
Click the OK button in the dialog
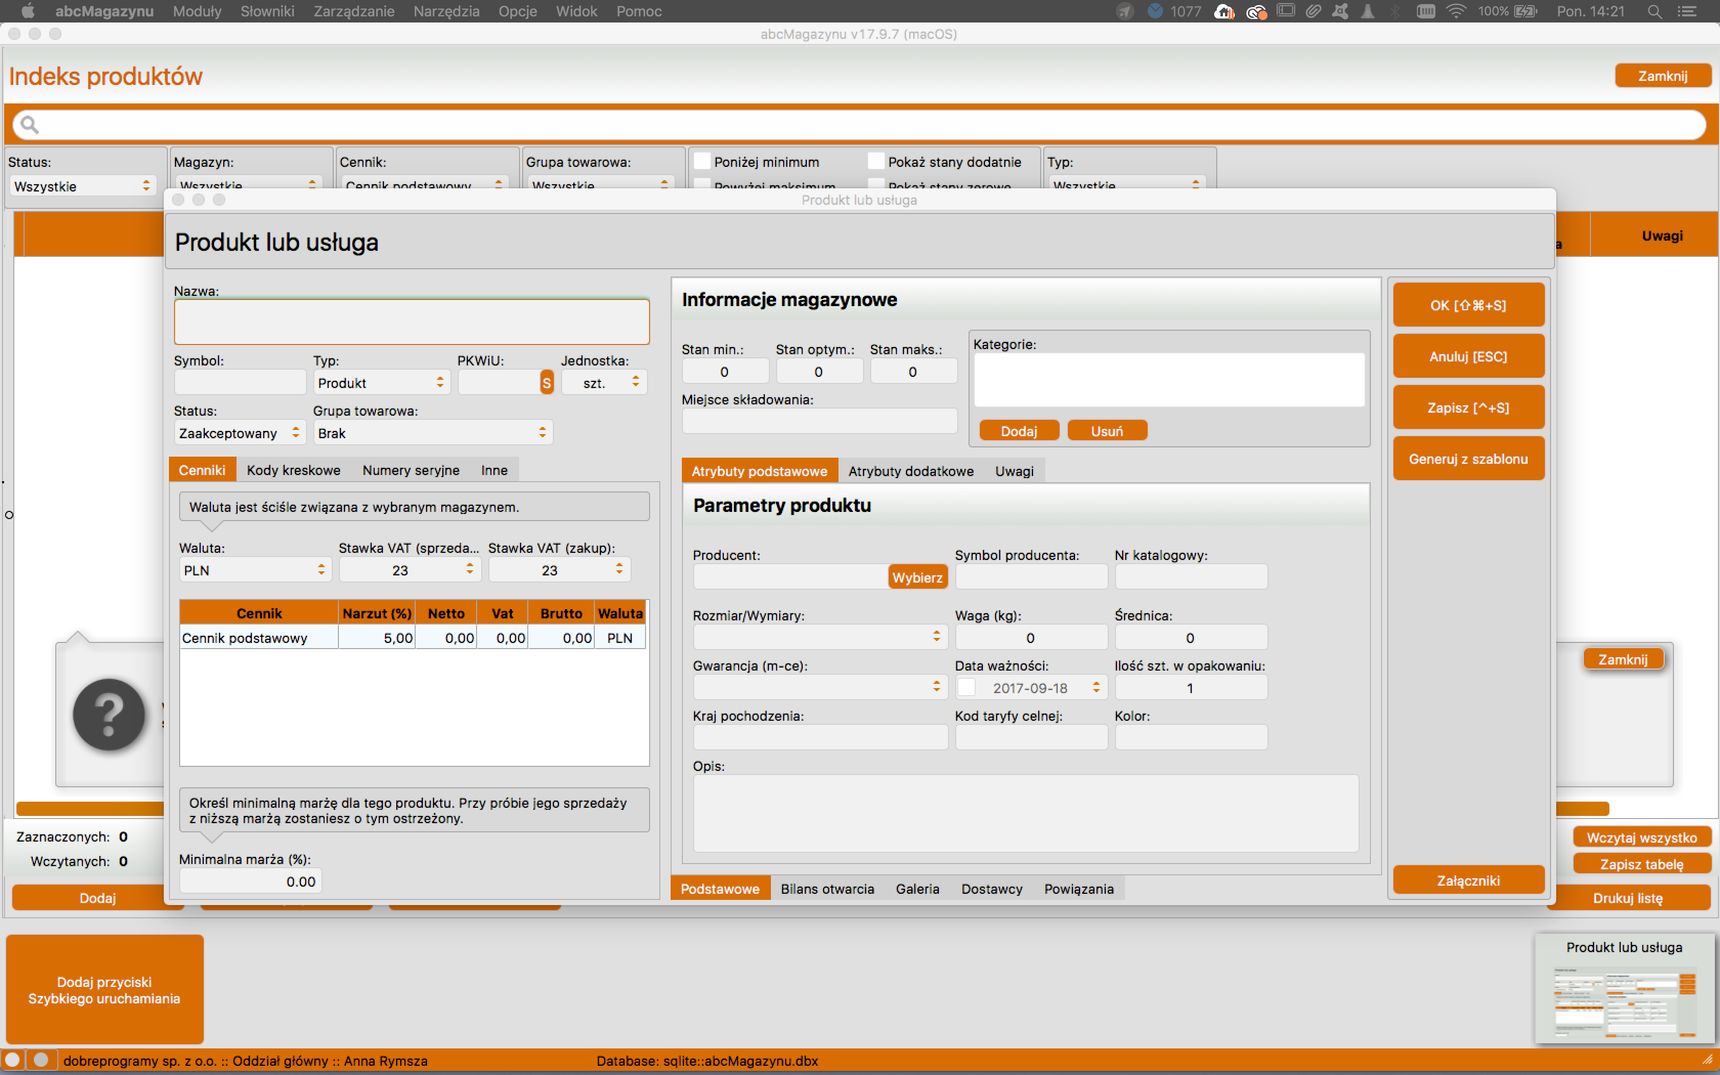pos(1468,305)
